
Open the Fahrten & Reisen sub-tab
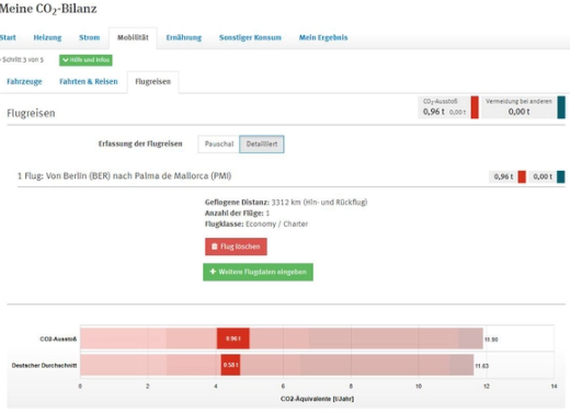coord(88,82)
